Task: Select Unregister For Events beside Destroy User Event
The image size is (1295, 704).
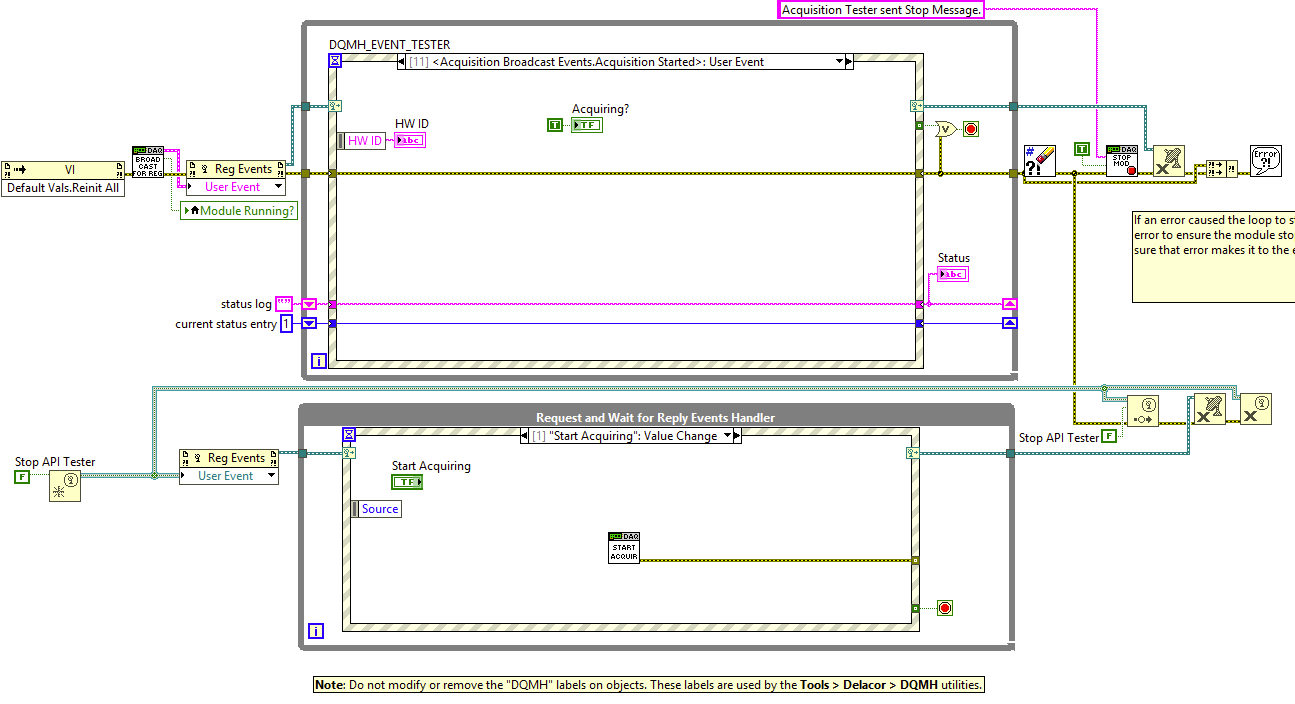Action: 1209,410
